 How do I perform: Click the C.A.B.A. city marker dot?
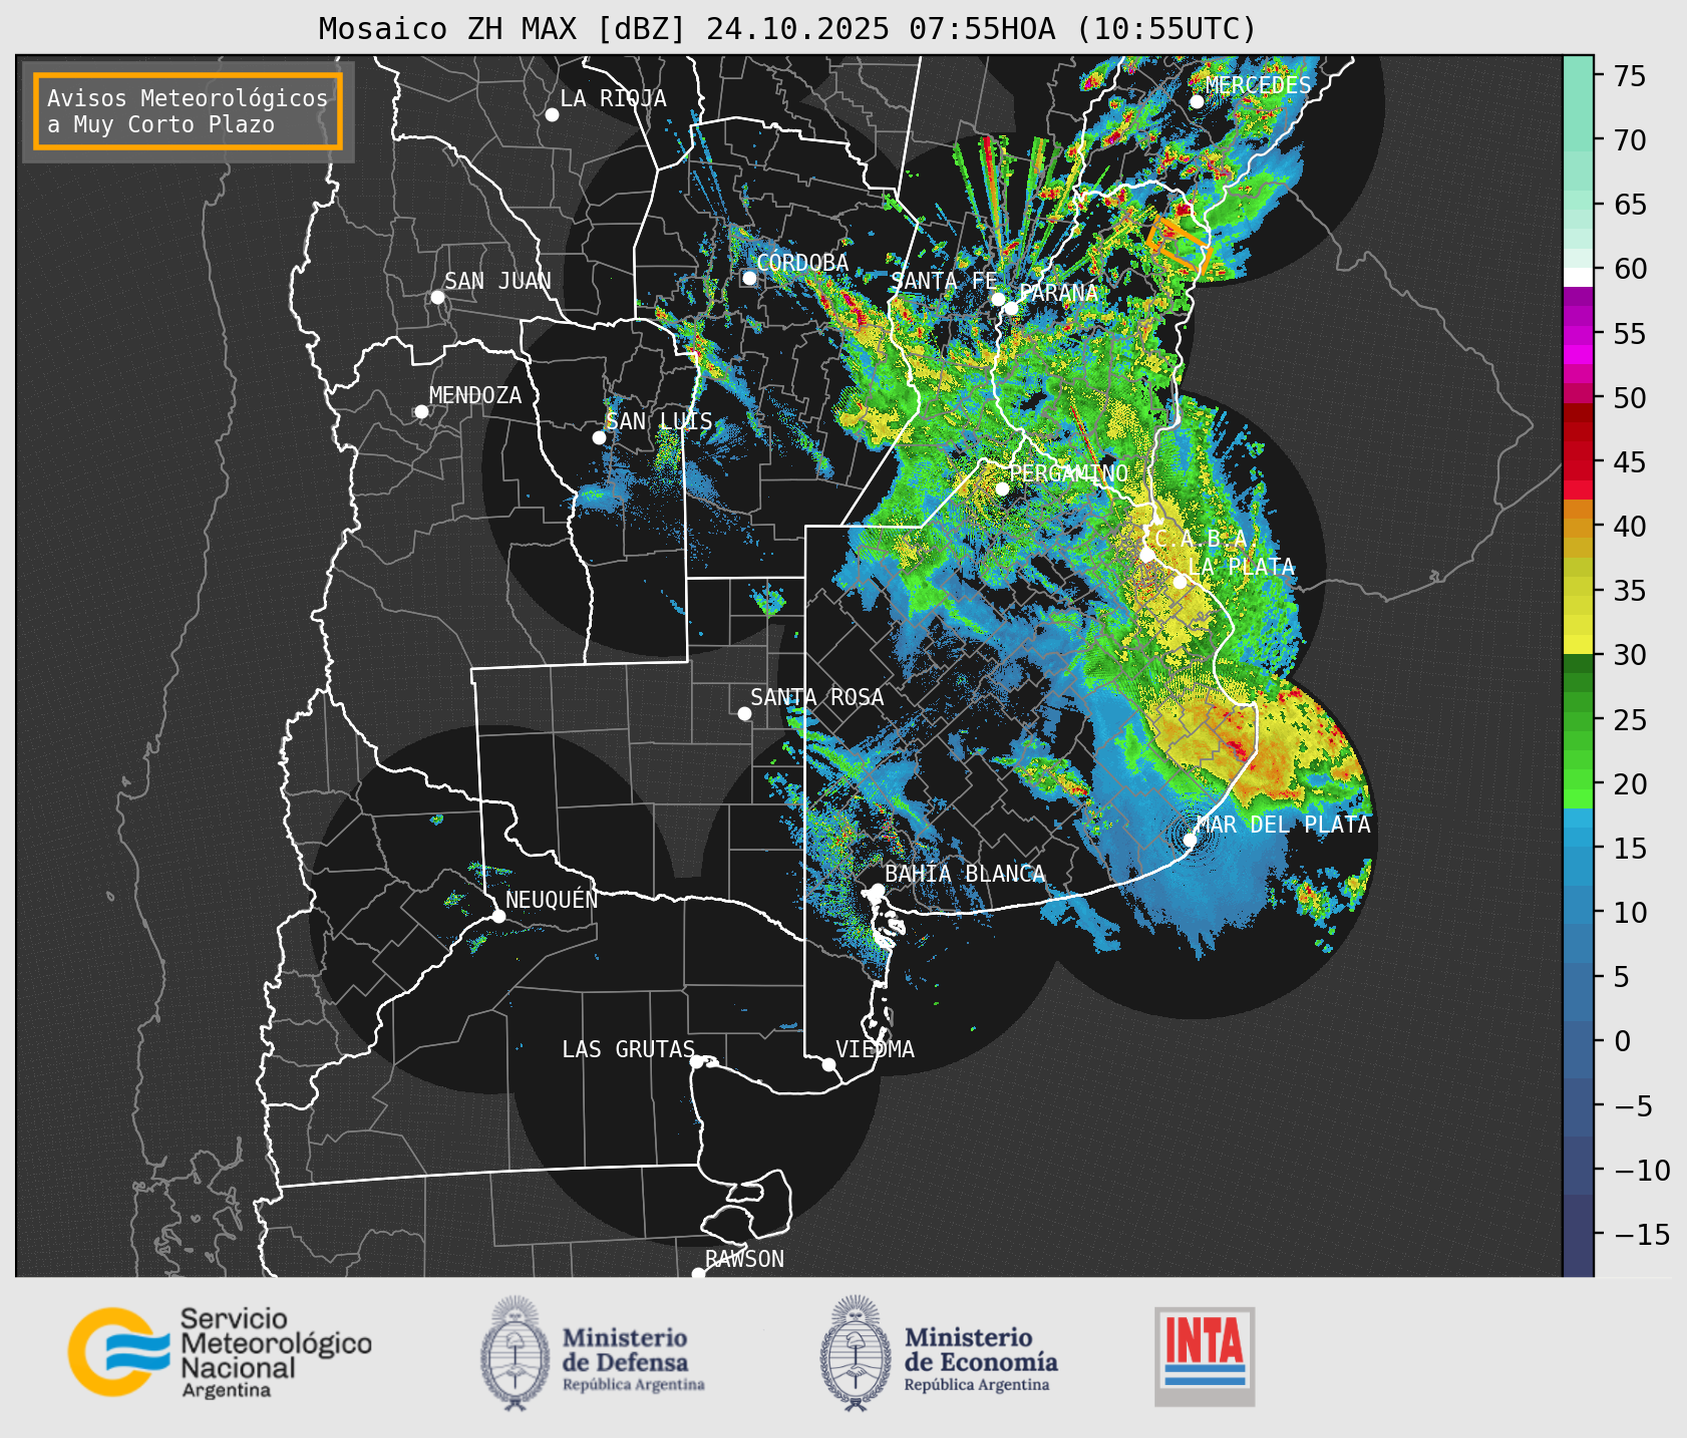(x=1147, y=555)
